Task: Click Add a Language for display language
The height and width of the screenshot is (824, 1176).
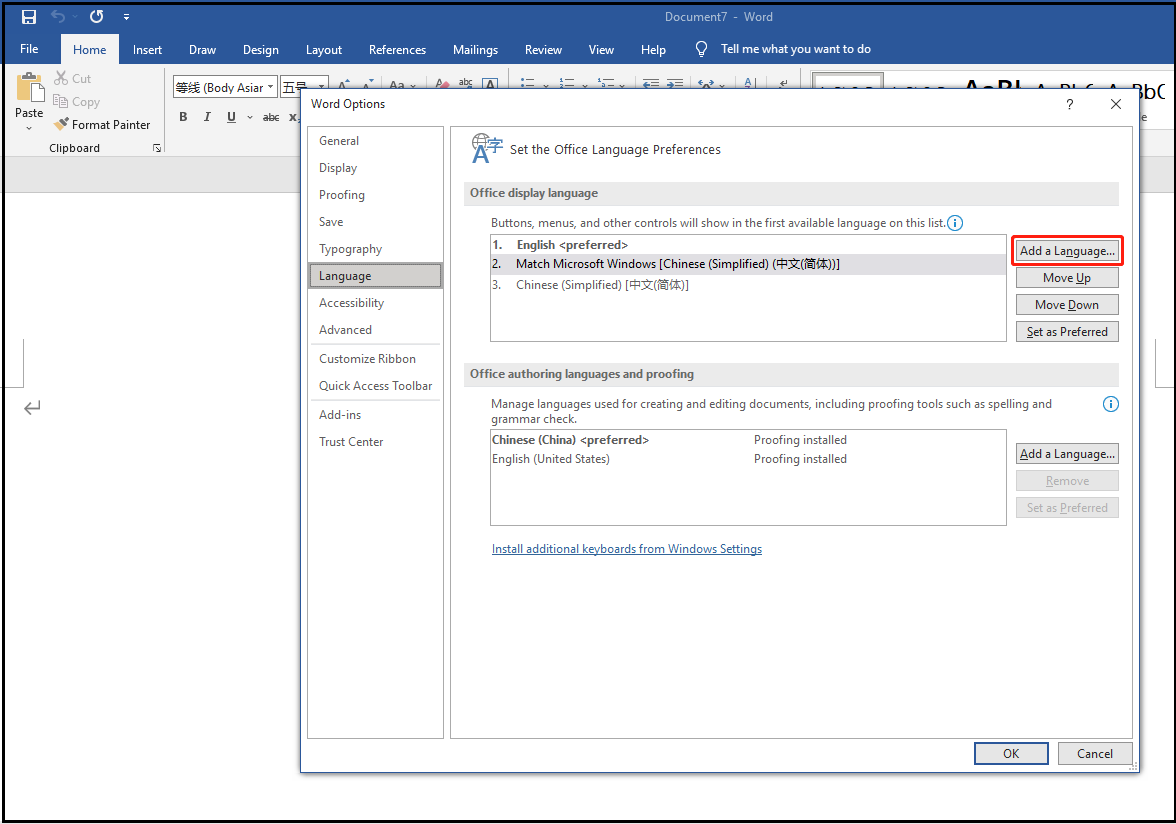Action: (1067, 250)
